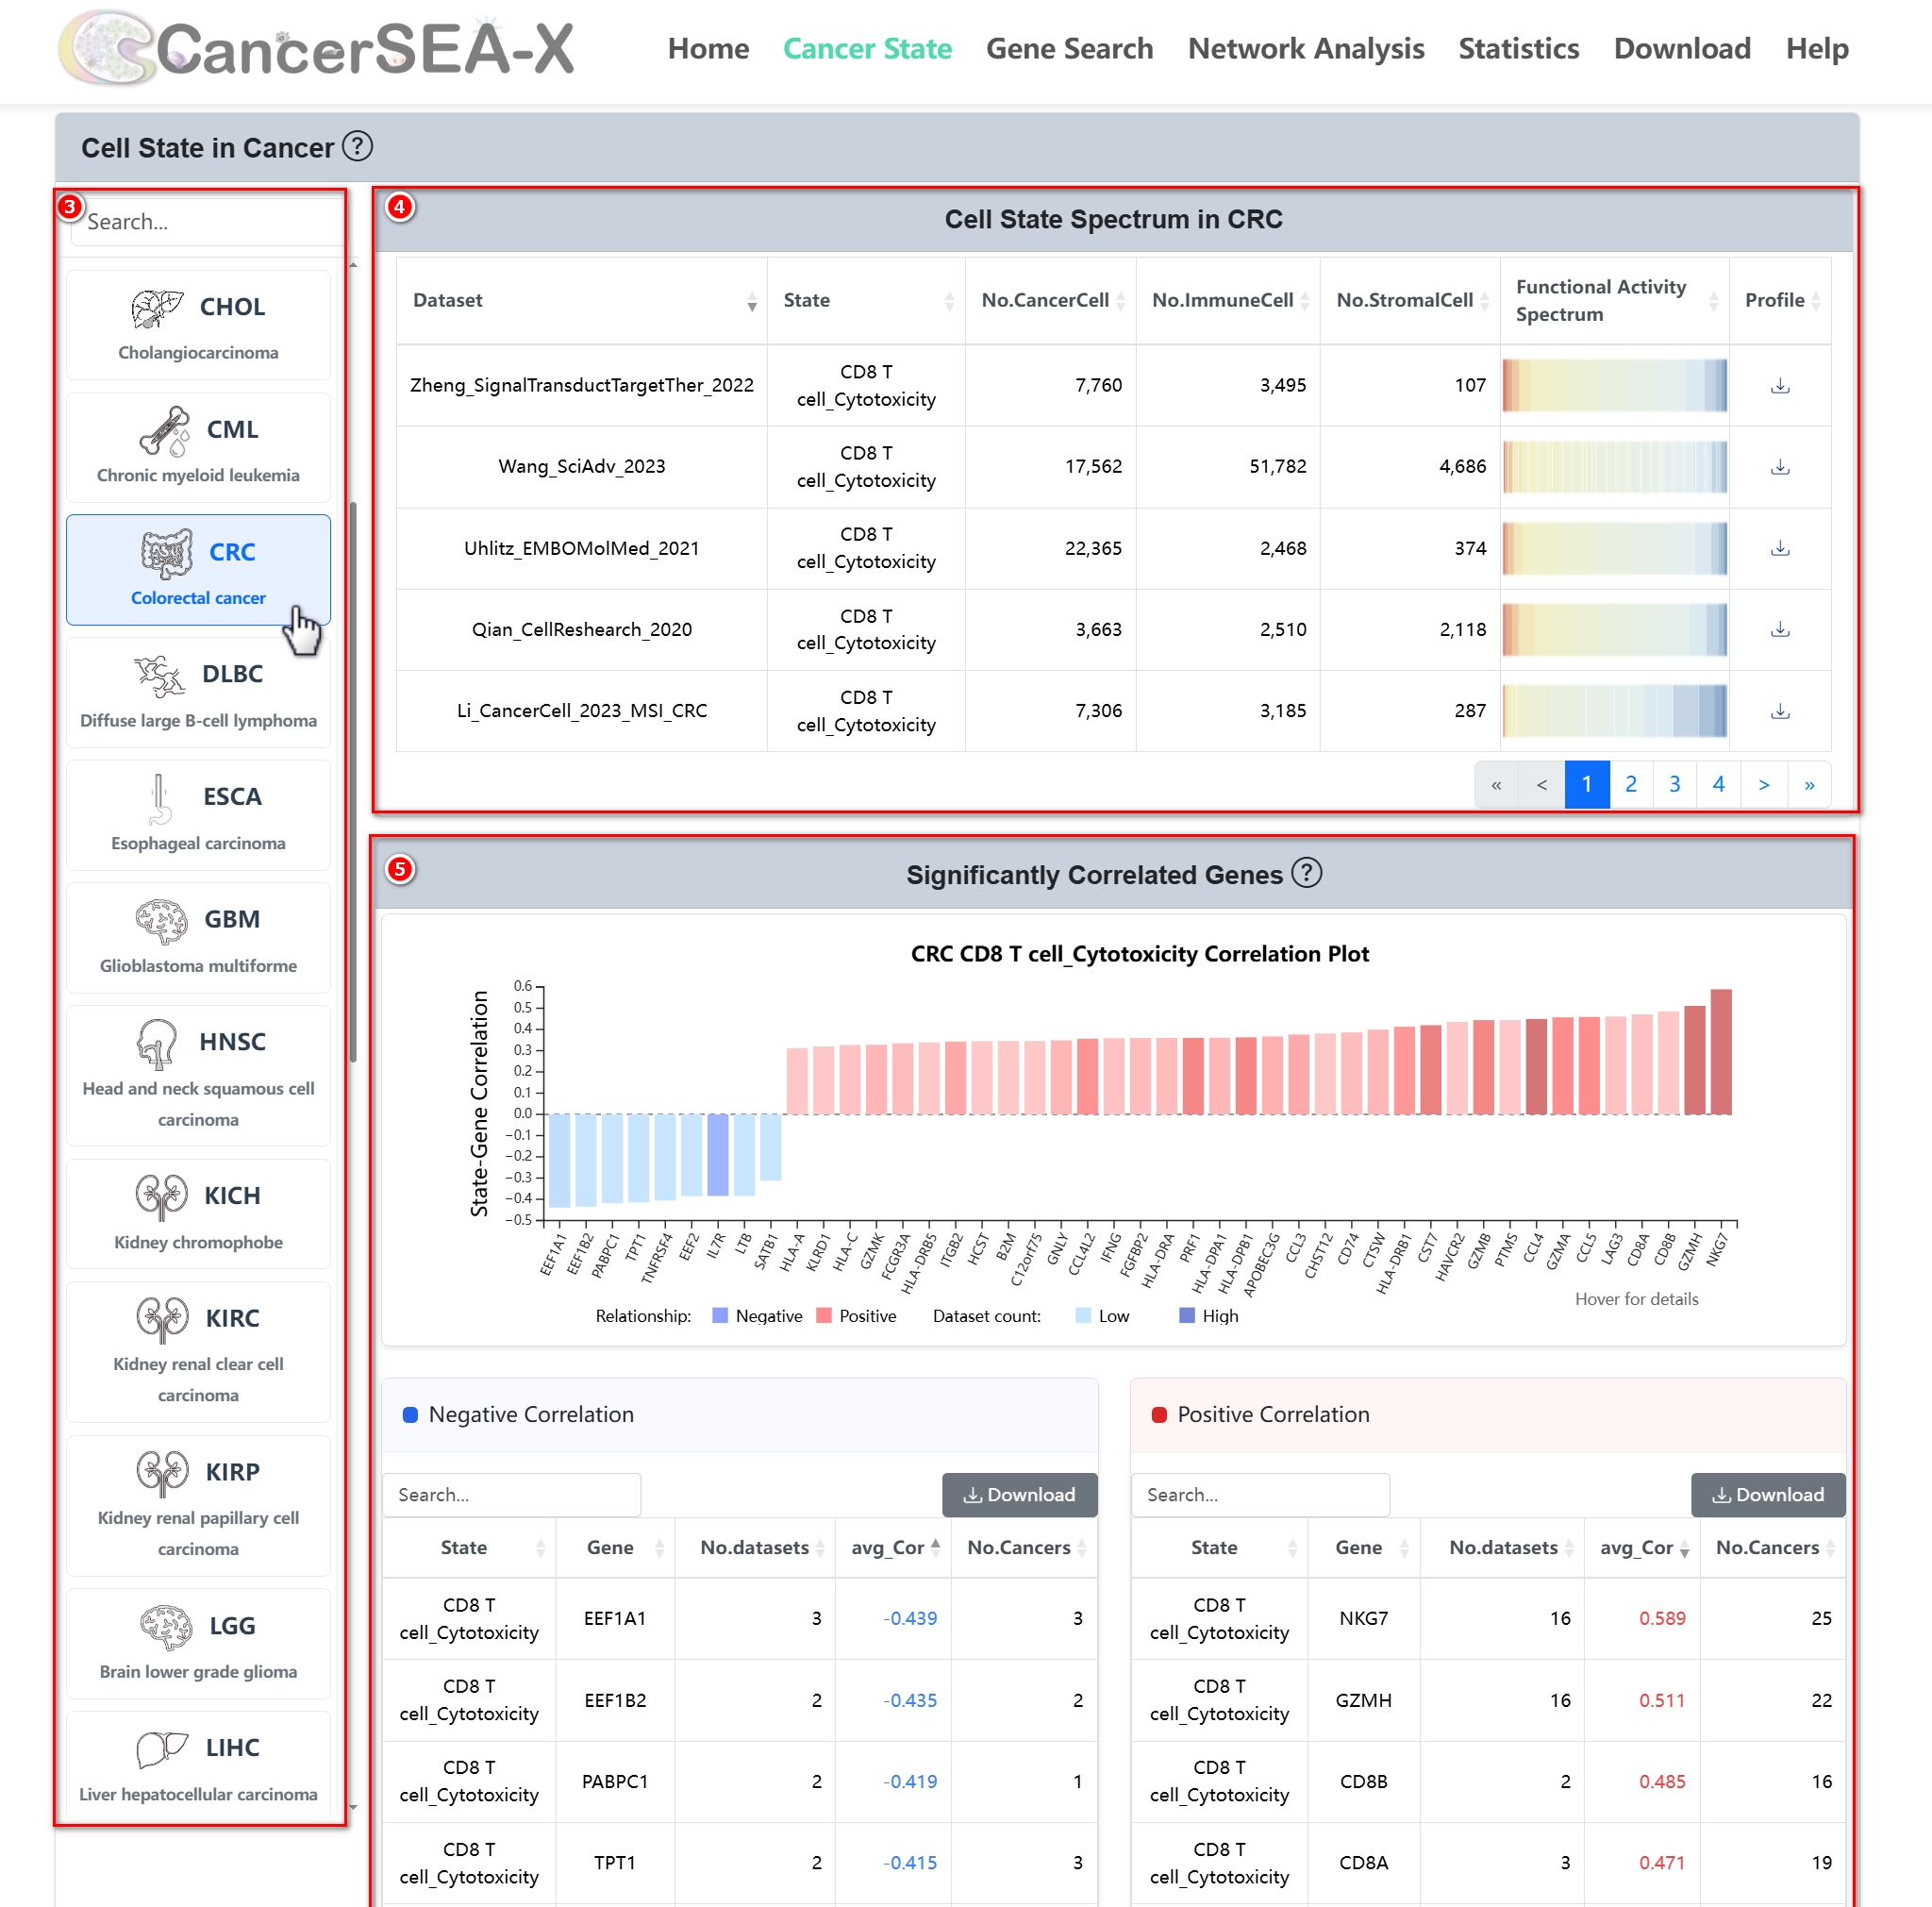Image resolution: width=1932 pixels, height=1907 pixels.
Task: Download profile for Zheng_SignalTransductTargetTher_2022 dataset
Action: click(1779, 386)
